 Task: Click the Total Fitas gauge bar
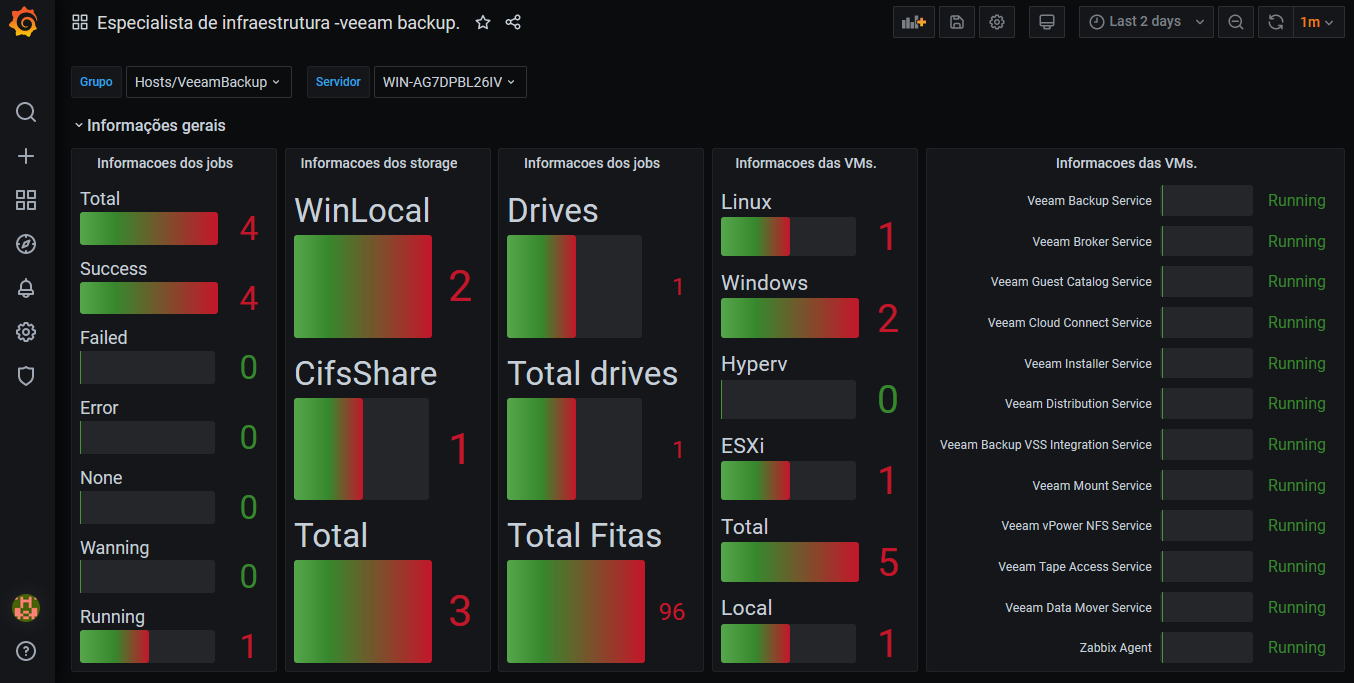point(576,611)
